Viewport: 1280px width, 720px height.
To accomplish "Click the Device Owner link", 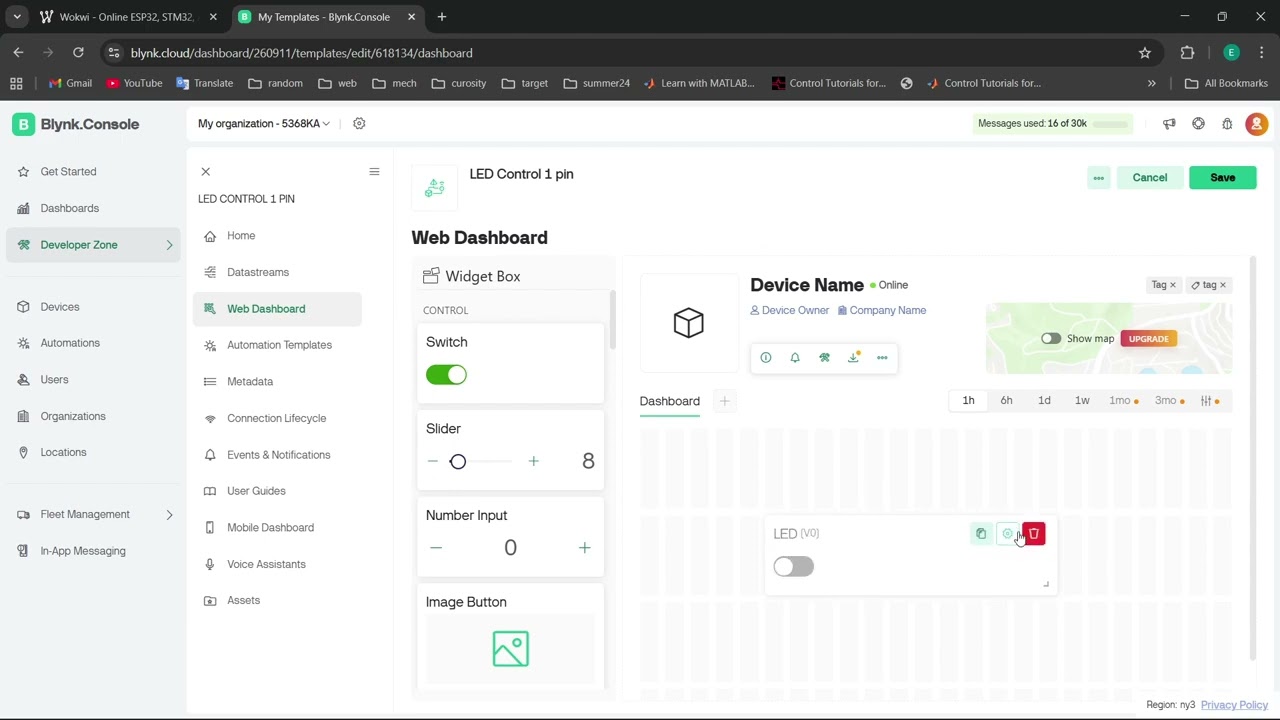I will pyautogui.click(x=790, y=311).
